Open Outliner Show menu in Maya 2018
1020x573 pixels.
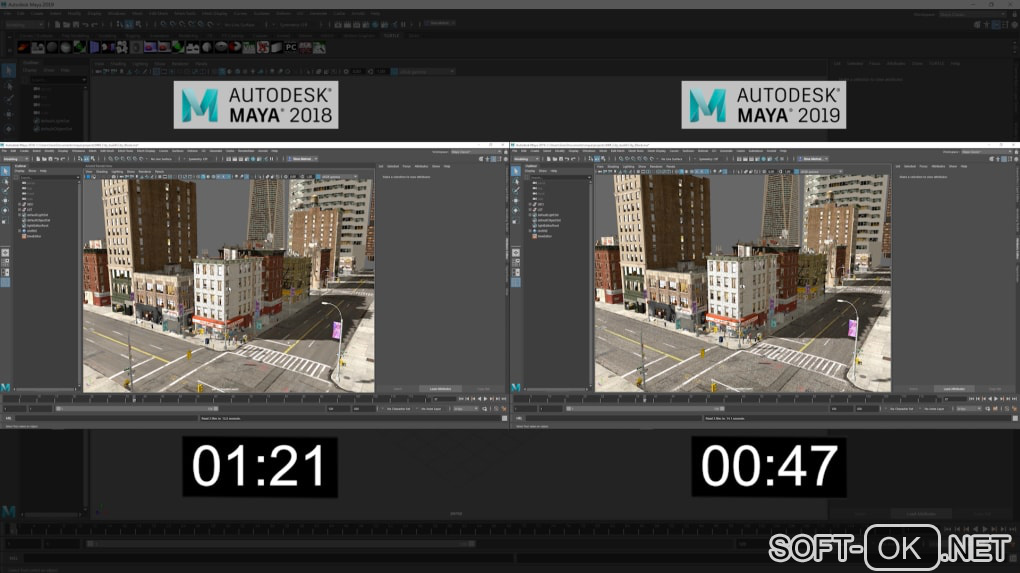pyautogui.click(x=32, y=171)
